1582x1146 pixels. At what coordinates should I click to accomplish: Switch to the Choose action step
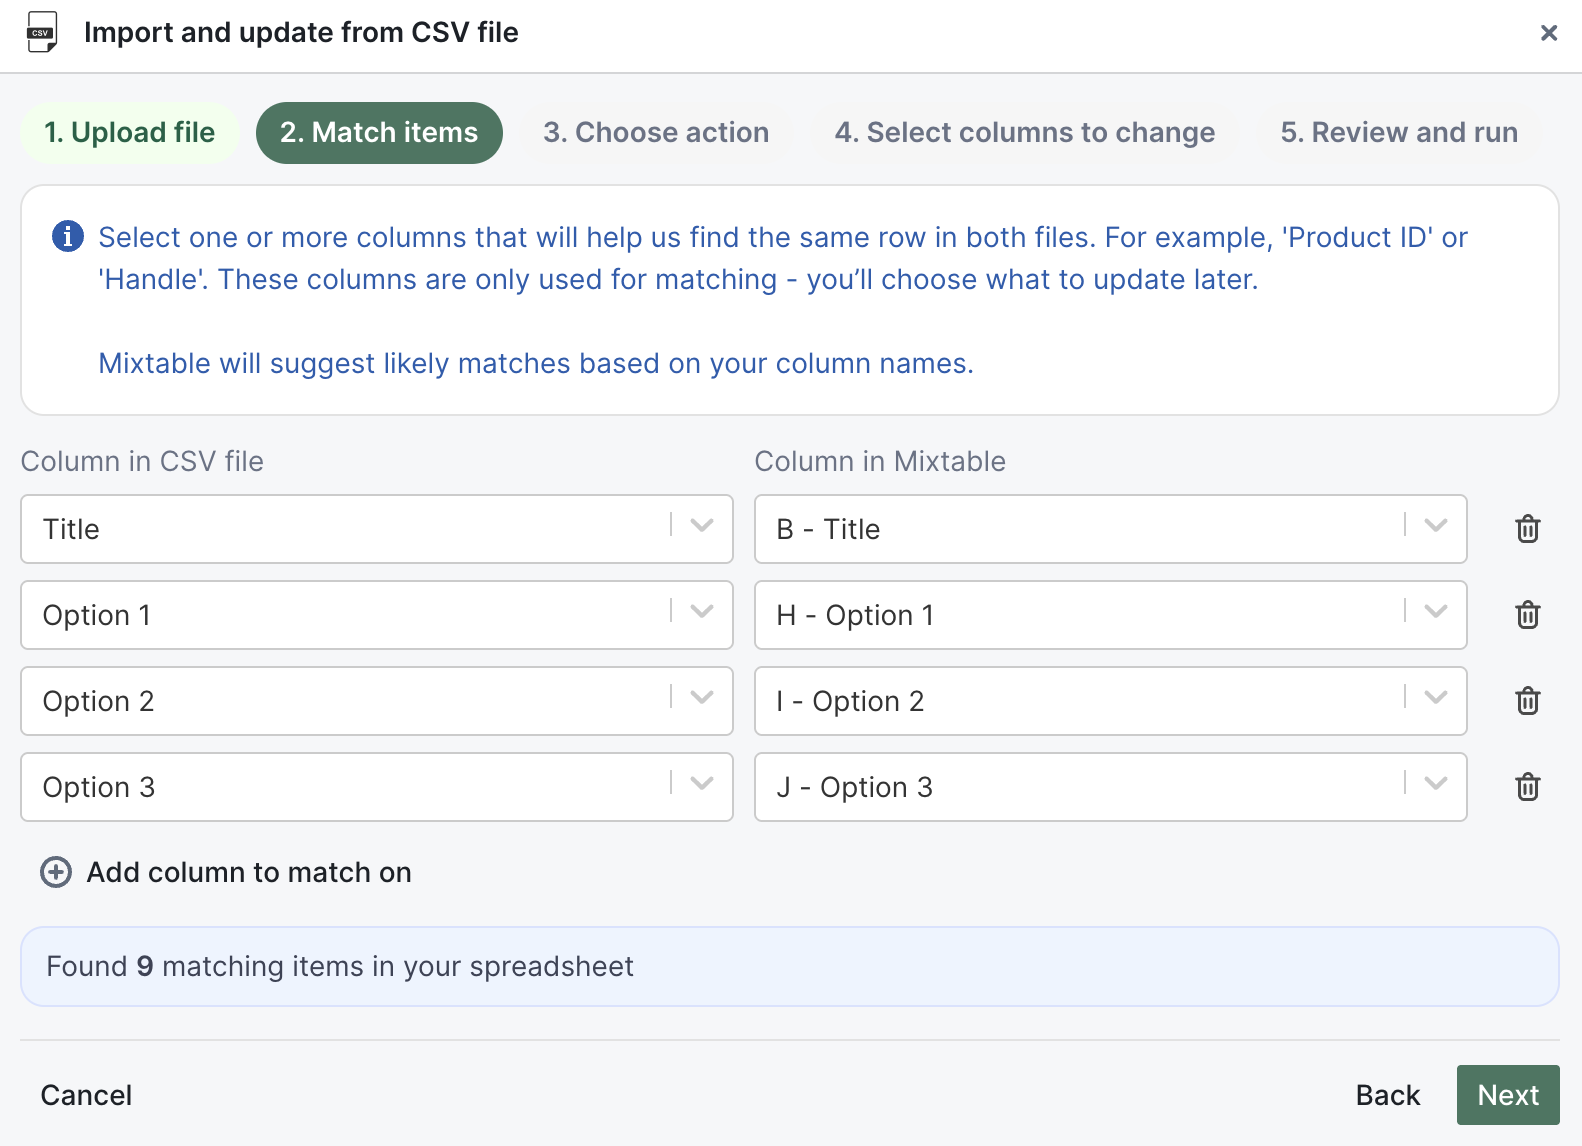(x=656, y=132)
